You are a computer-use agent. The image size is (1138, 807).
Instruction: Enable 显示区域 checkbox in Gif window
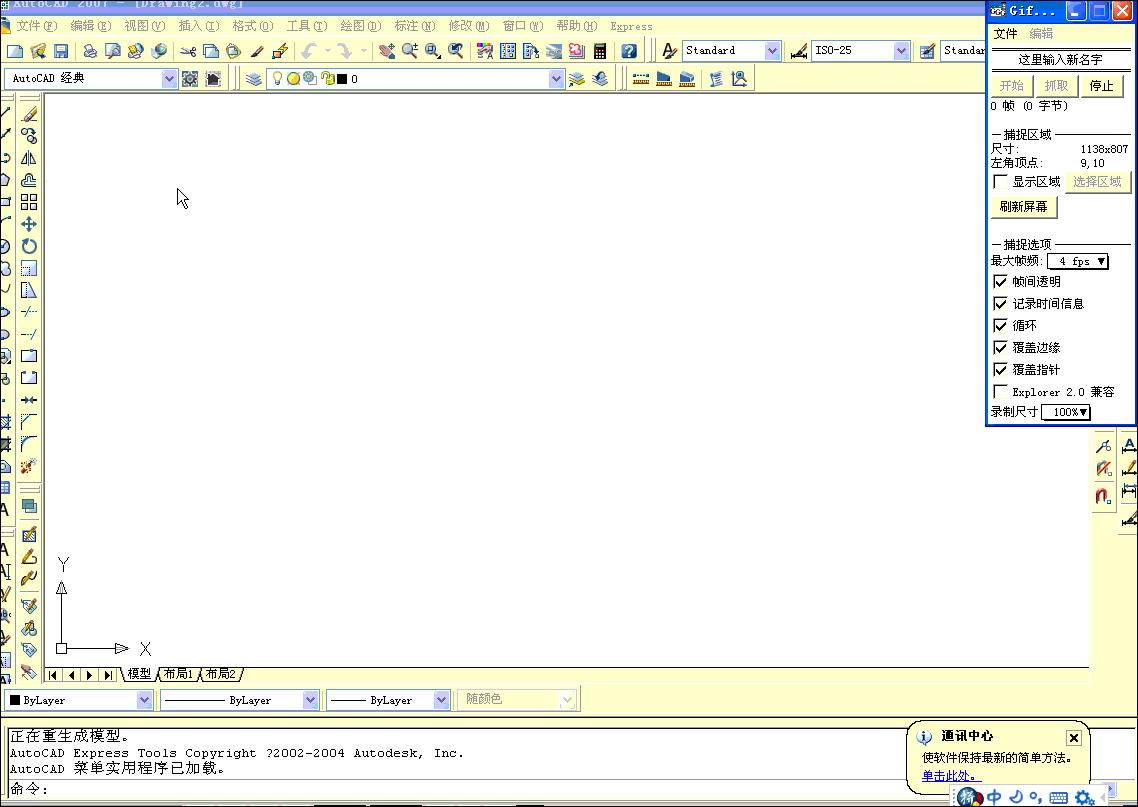1000,181
